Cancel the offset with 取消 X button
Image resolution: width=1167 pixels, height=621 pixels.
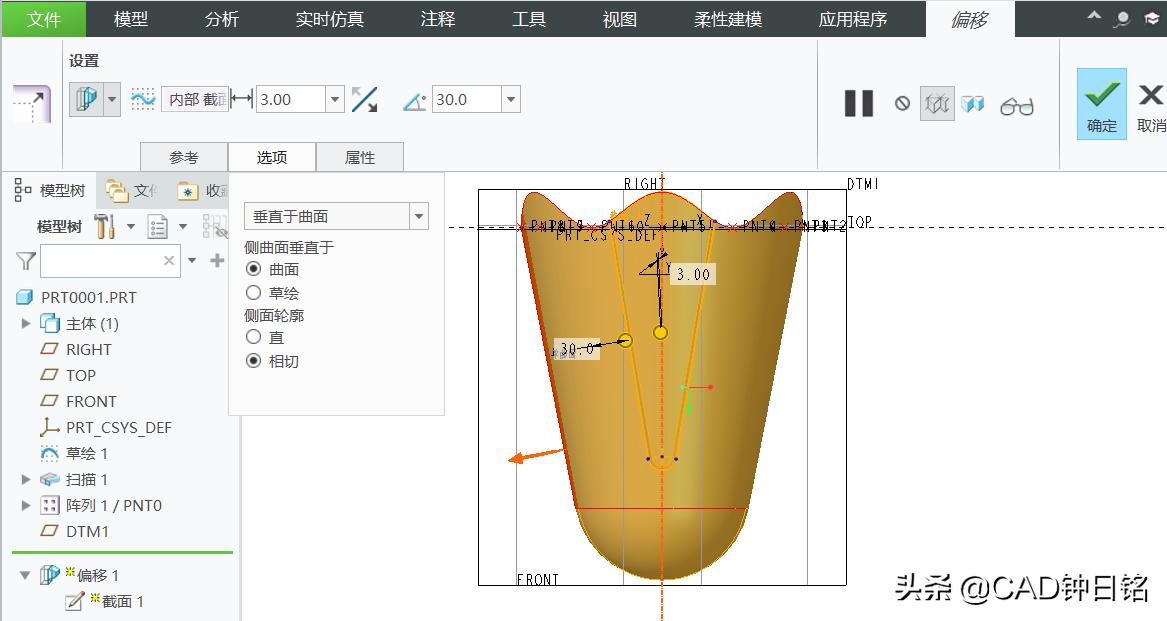(1151, 106)
